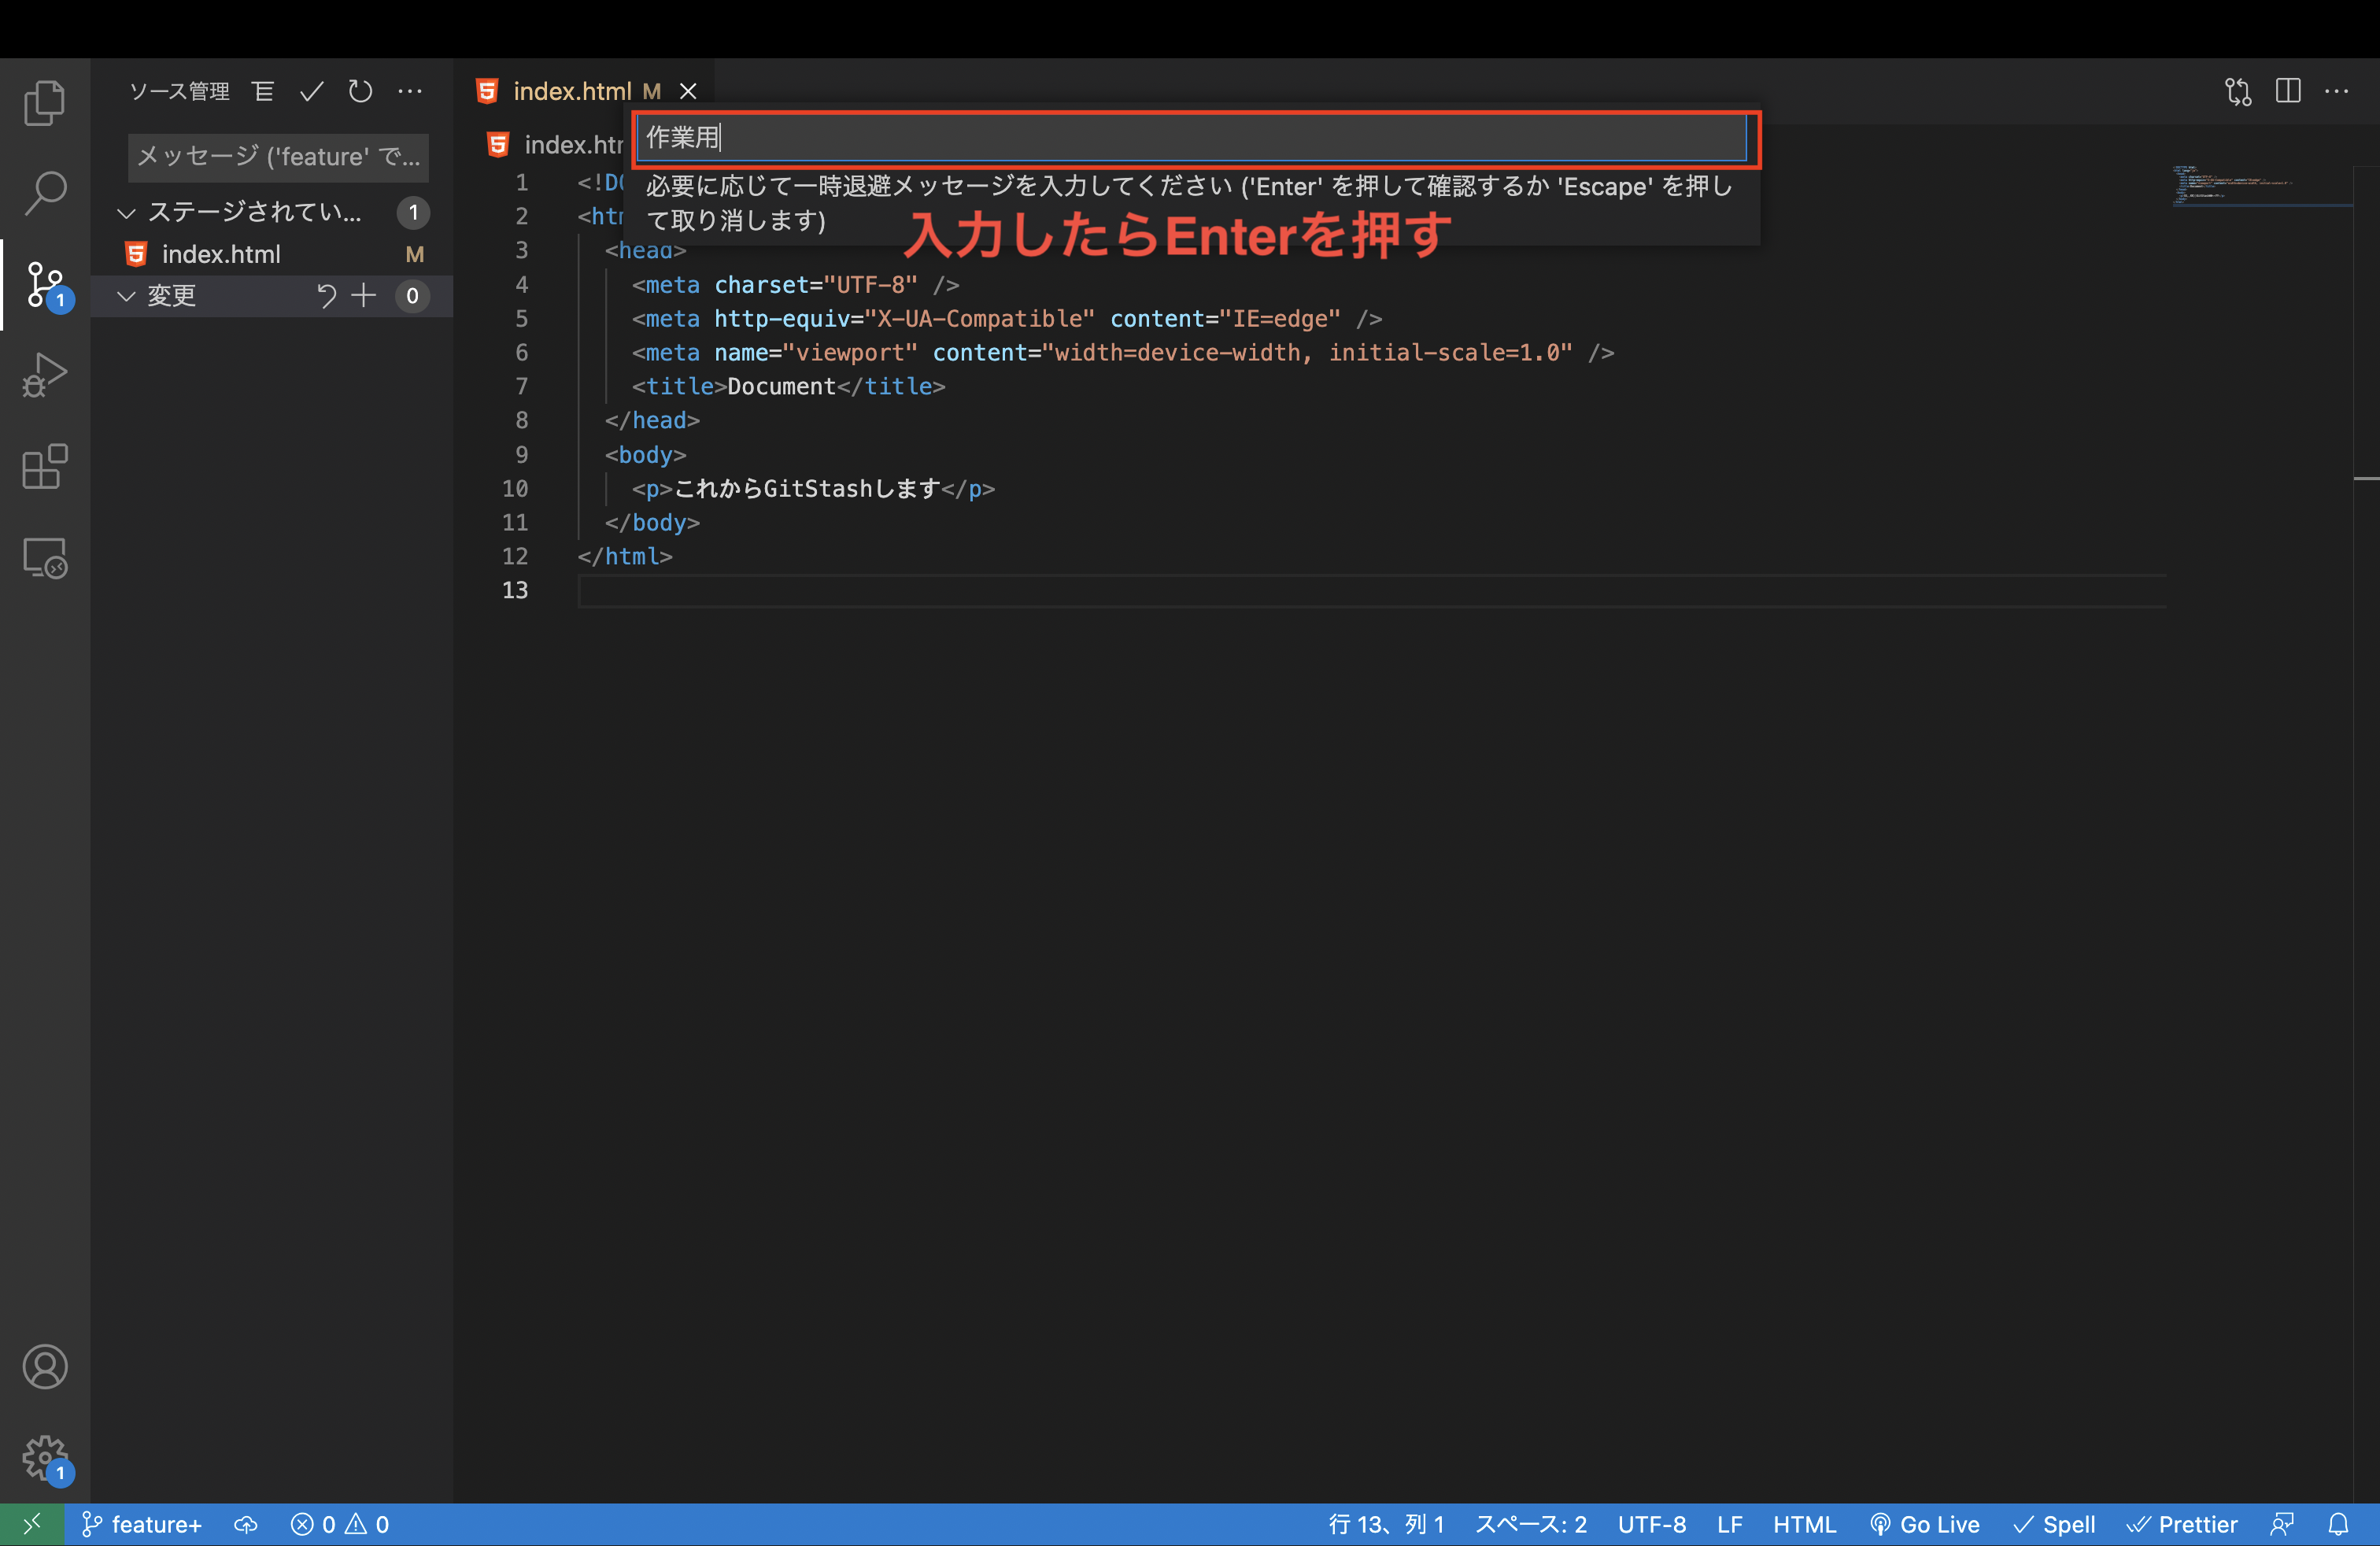Screen dimensions: 2380x1546
Task: Split the editor to the right
Action: tap(2289, 91)
